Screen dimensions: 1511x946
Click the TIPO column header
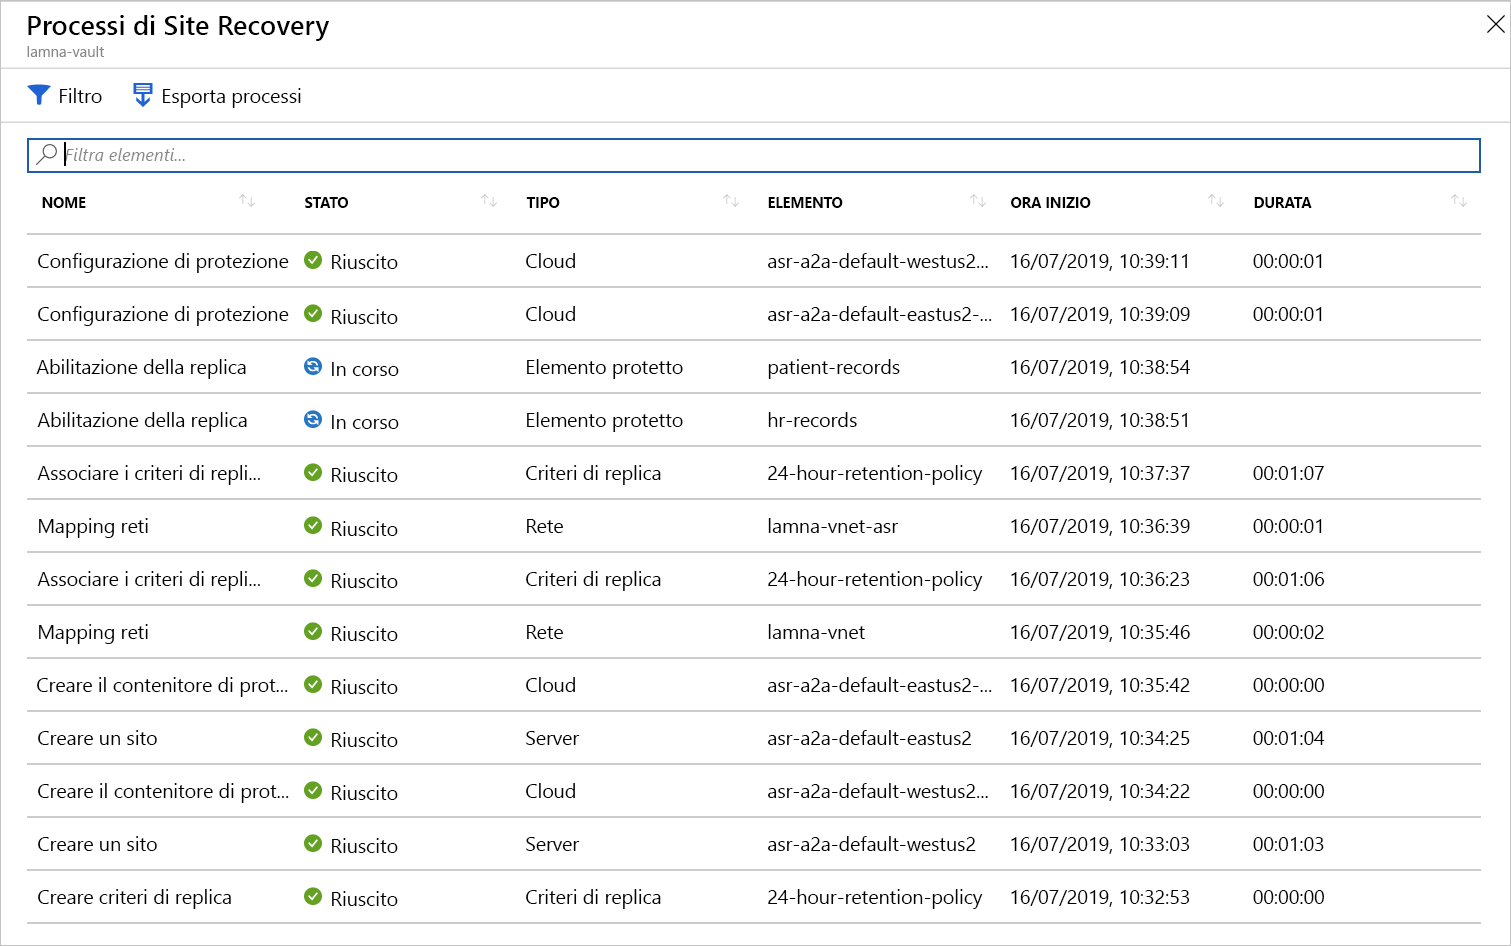click(x=543, y=202)
